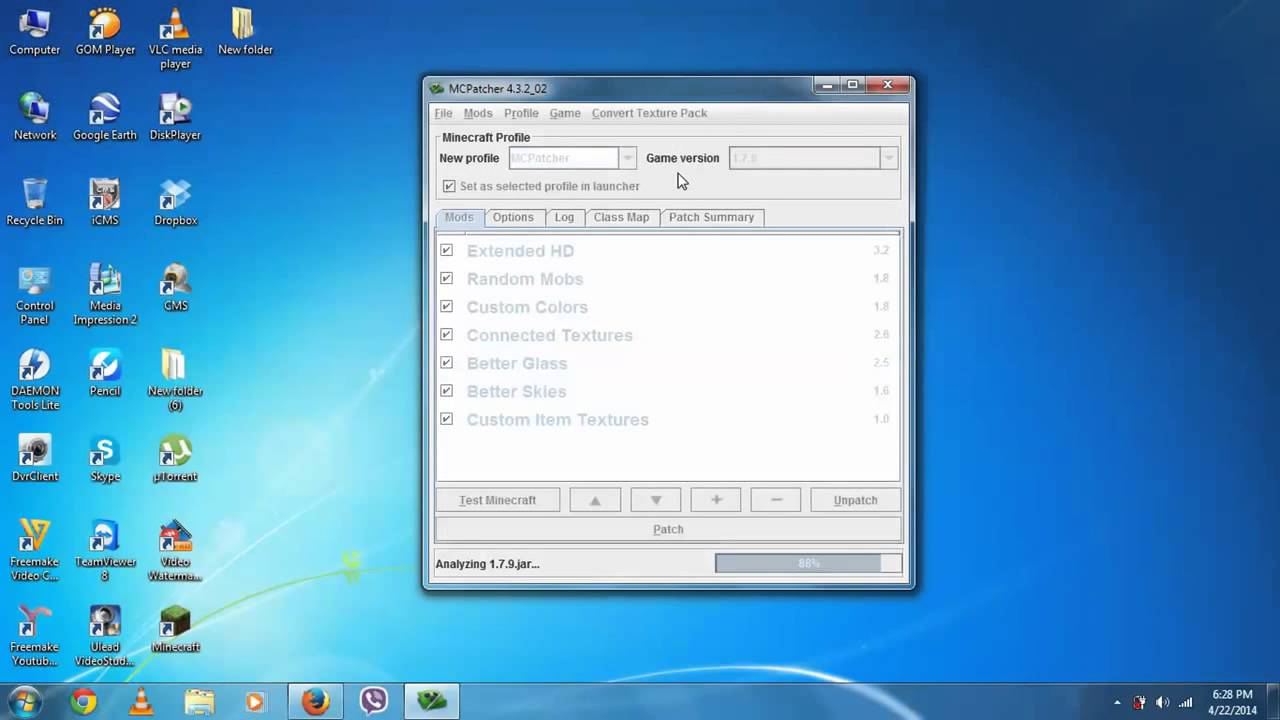Select the DvrClient desktop icon
The image size is (1280, 720).
tap(35, 458)
